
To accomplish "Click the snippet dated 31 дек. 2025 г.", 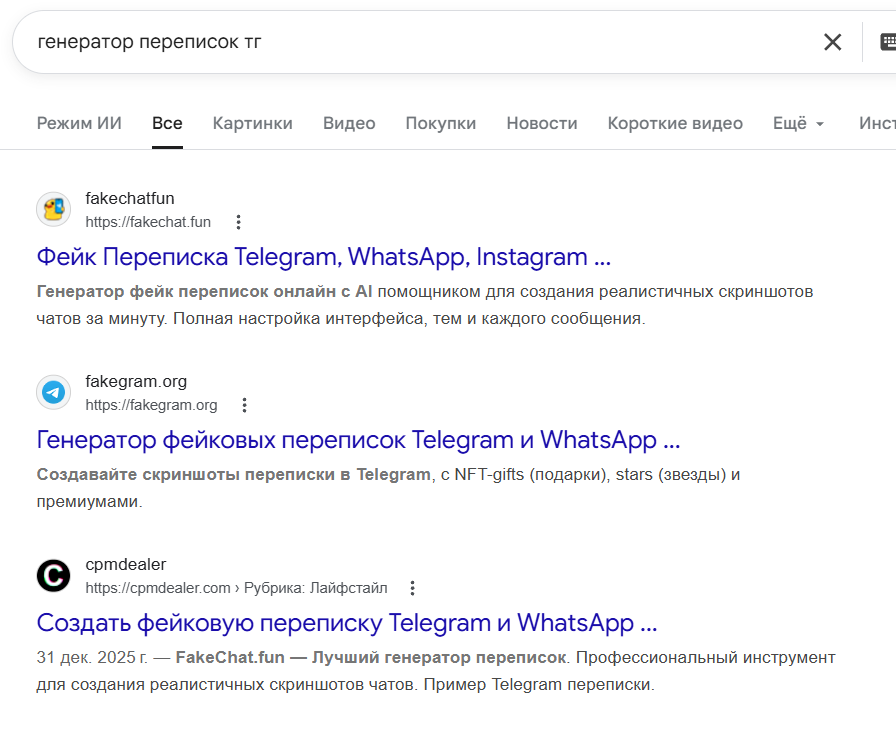I will coord(436,671).
